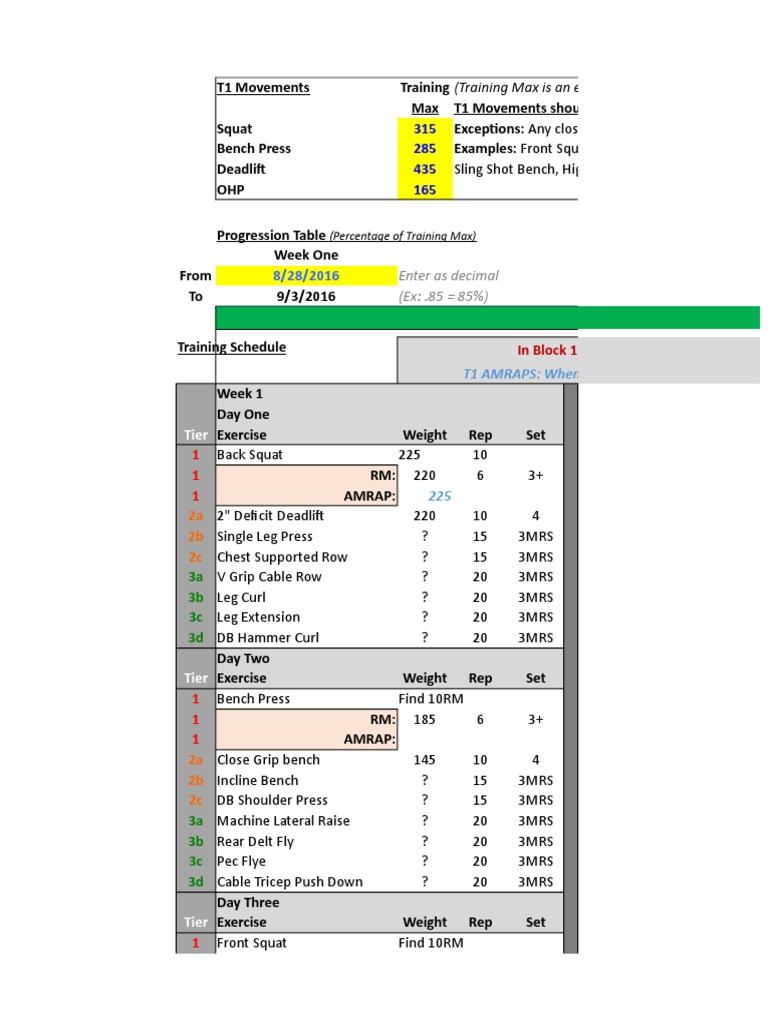The image size is (768, 1024).
Task: Select the tier label 2a beside Close Grip bench
Action: (195, 760)
